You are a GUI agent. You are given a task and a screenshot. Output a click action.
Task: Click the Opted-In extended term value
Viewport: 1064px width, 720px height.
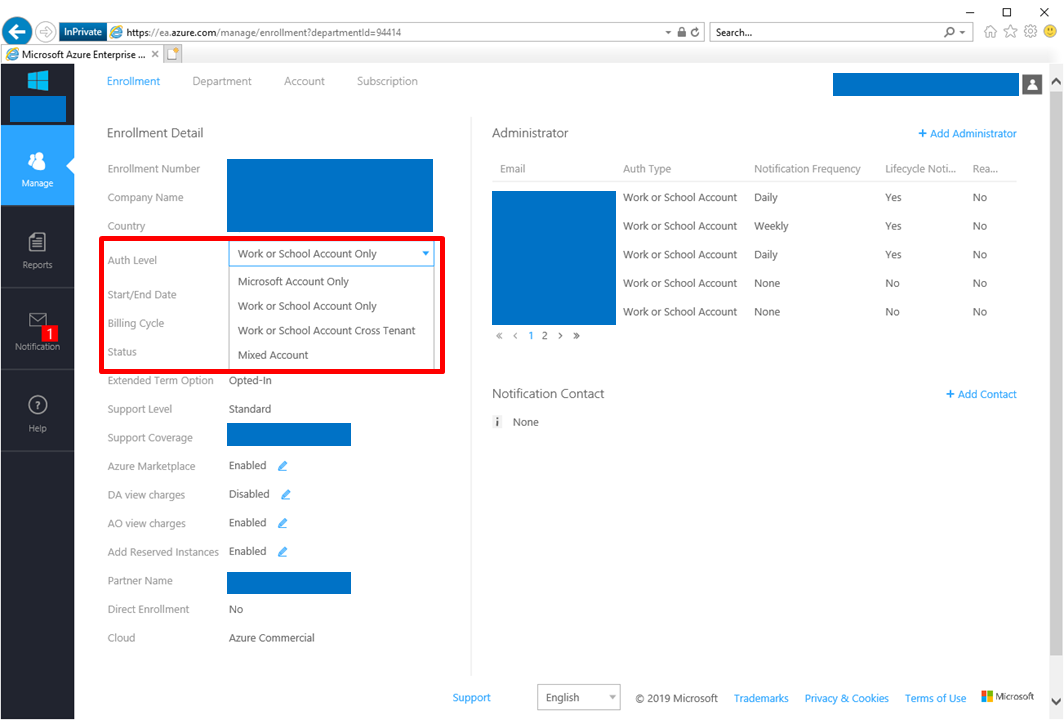pos(250,381)
